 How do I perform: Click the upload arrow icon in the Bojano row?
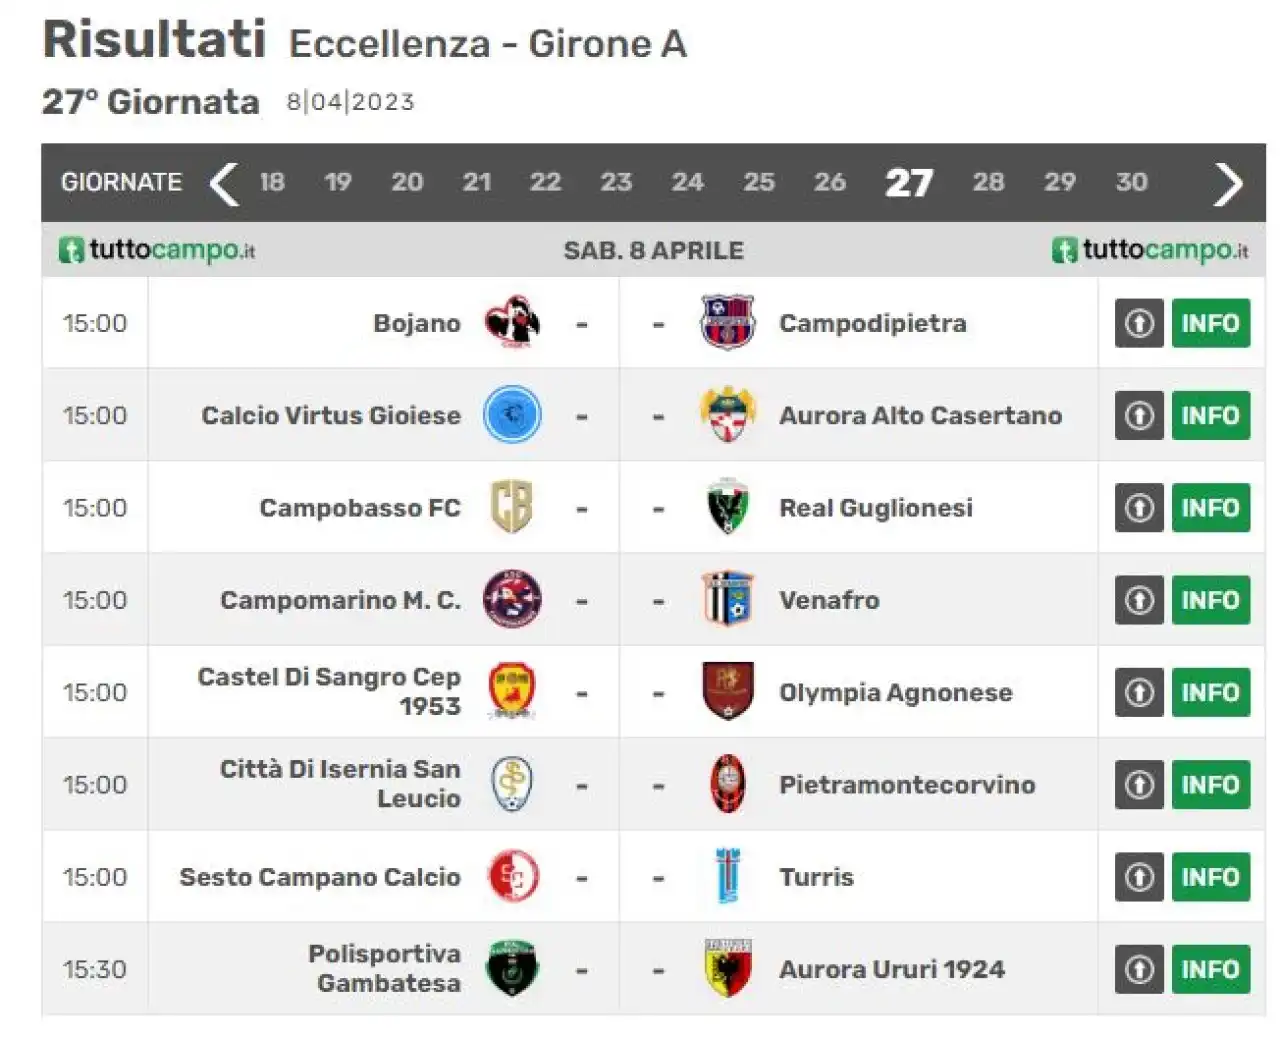[x=1139, y=323]
